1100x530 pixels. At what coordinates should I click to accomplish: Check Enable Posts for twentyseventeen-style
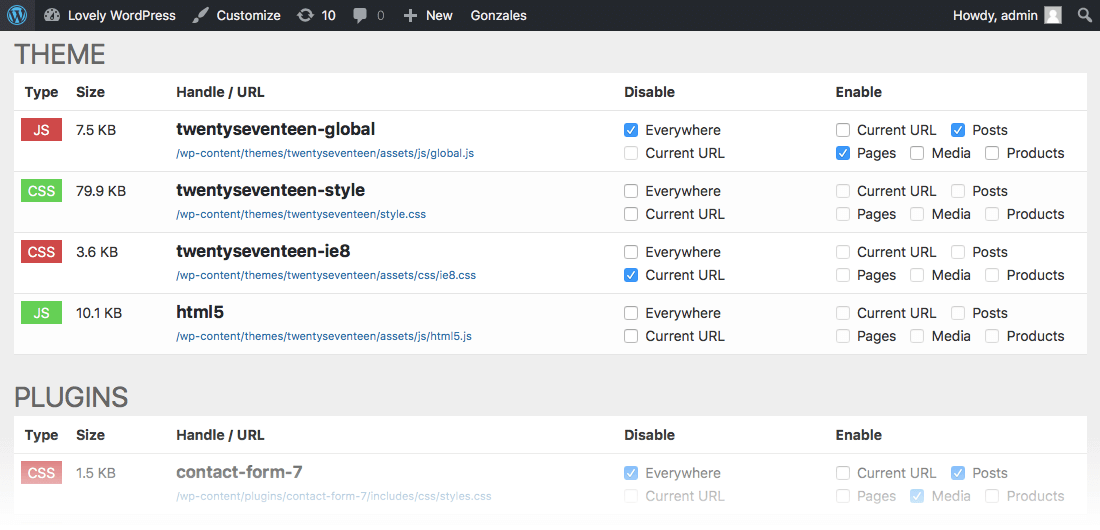point(958,191)
